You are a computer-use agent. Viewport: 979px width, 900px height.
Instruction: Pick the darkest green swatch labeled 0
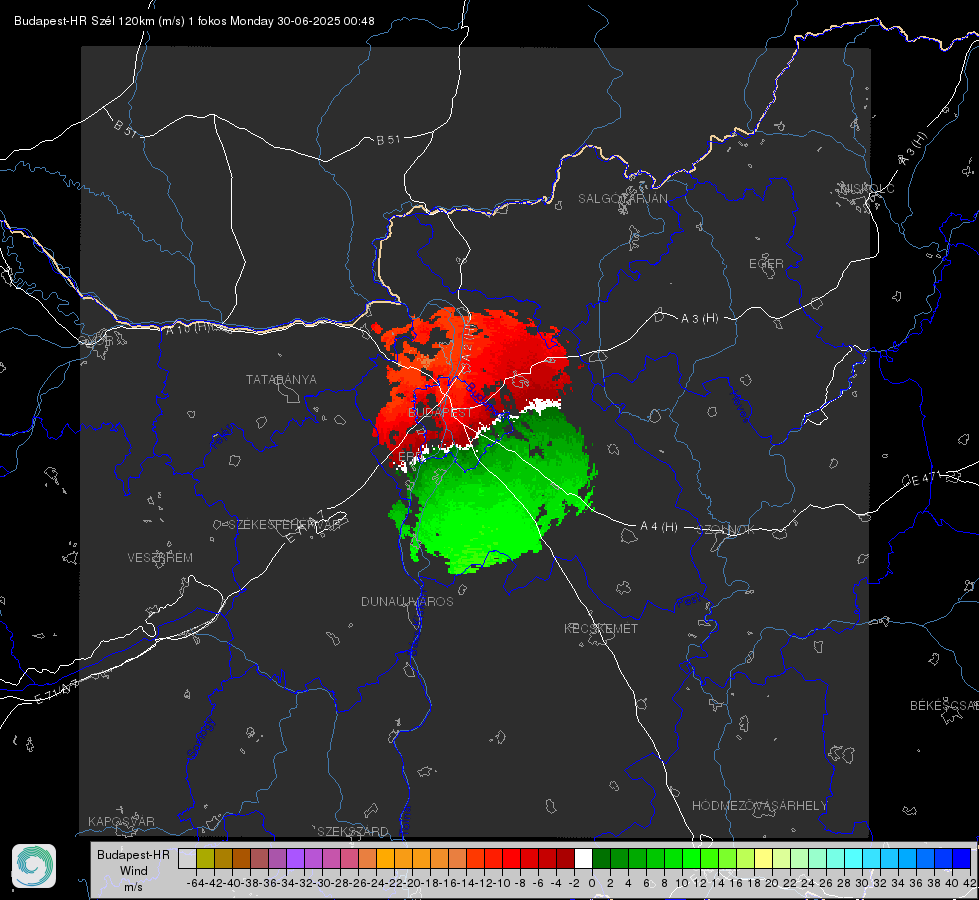(x=601, y=858)
